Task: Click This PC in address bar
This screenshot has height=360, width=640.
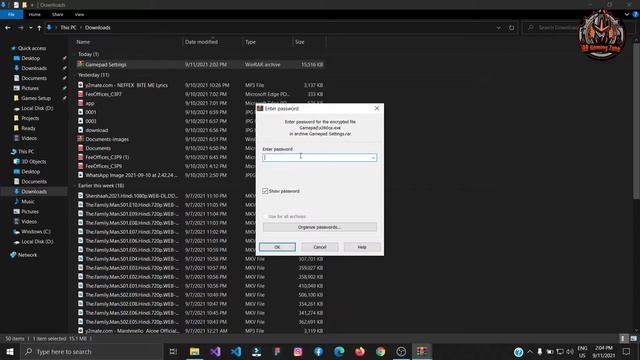Action: click(x=68, y=28)
